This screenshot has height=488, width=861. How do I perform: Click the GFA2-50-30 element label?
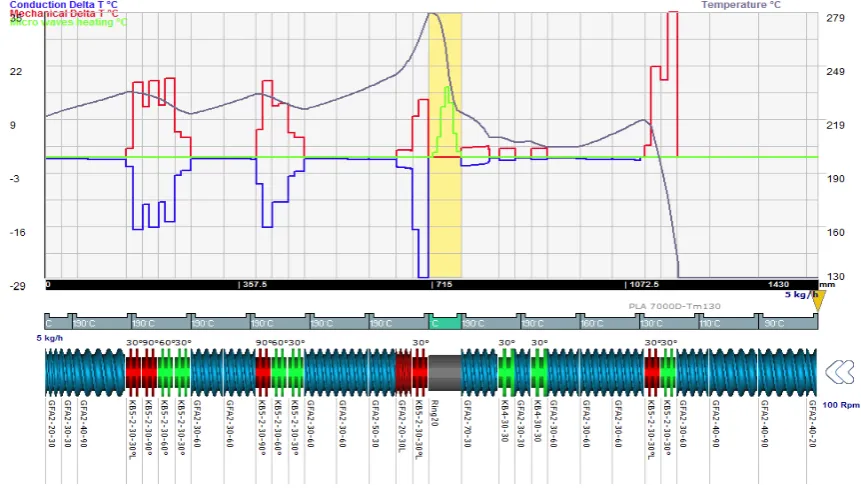point(375,423)
